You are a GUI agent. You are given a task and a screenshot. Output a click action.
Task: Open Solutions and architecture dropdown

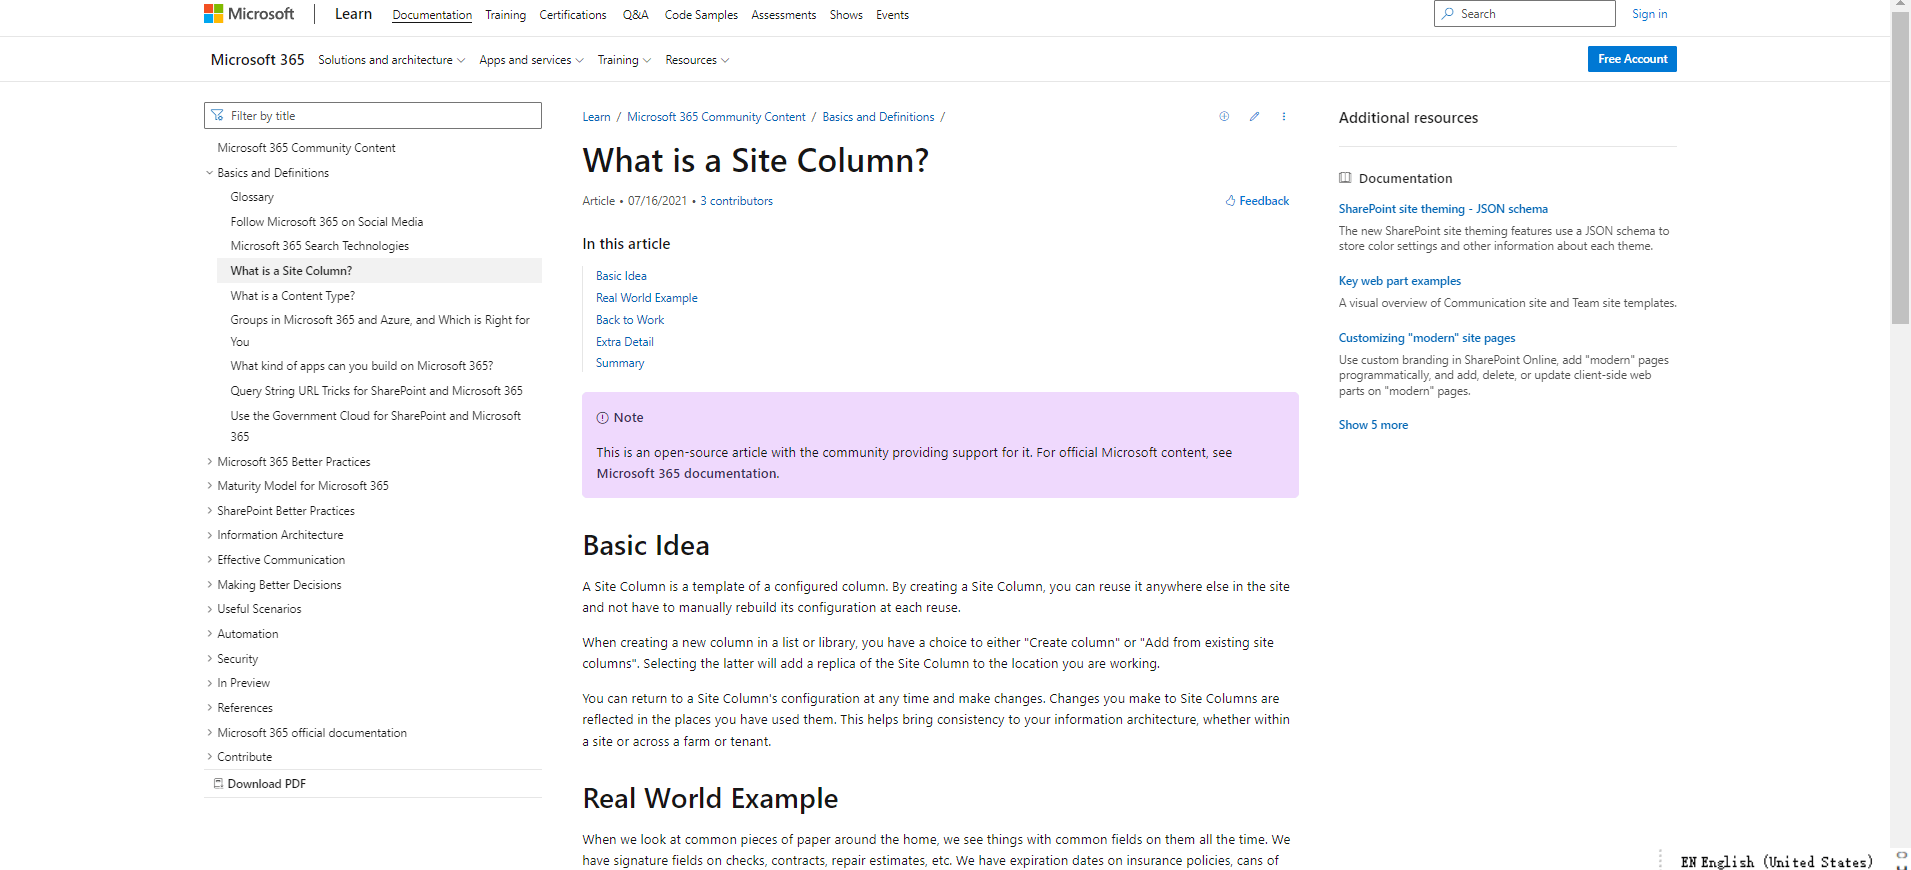392,60
